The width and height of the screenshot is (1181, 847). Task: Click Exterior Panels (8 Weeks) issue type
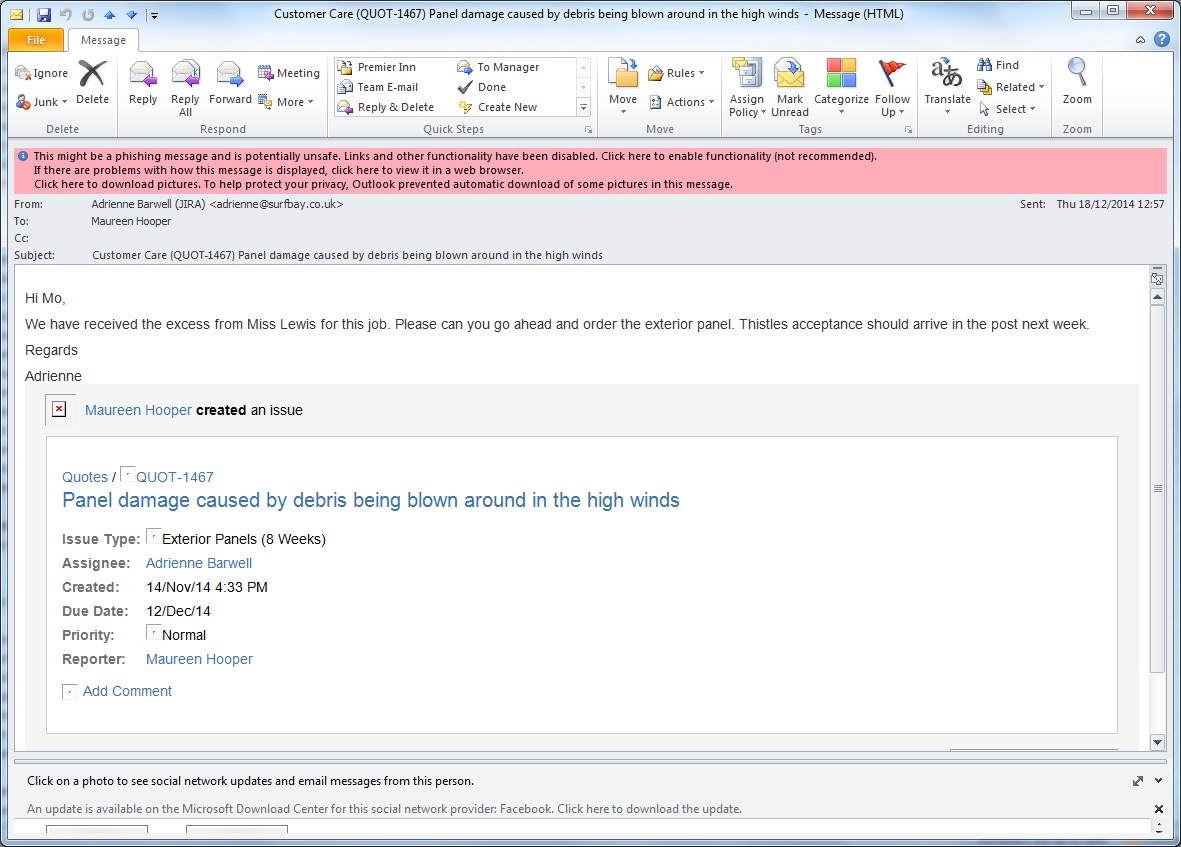point(243,538)
